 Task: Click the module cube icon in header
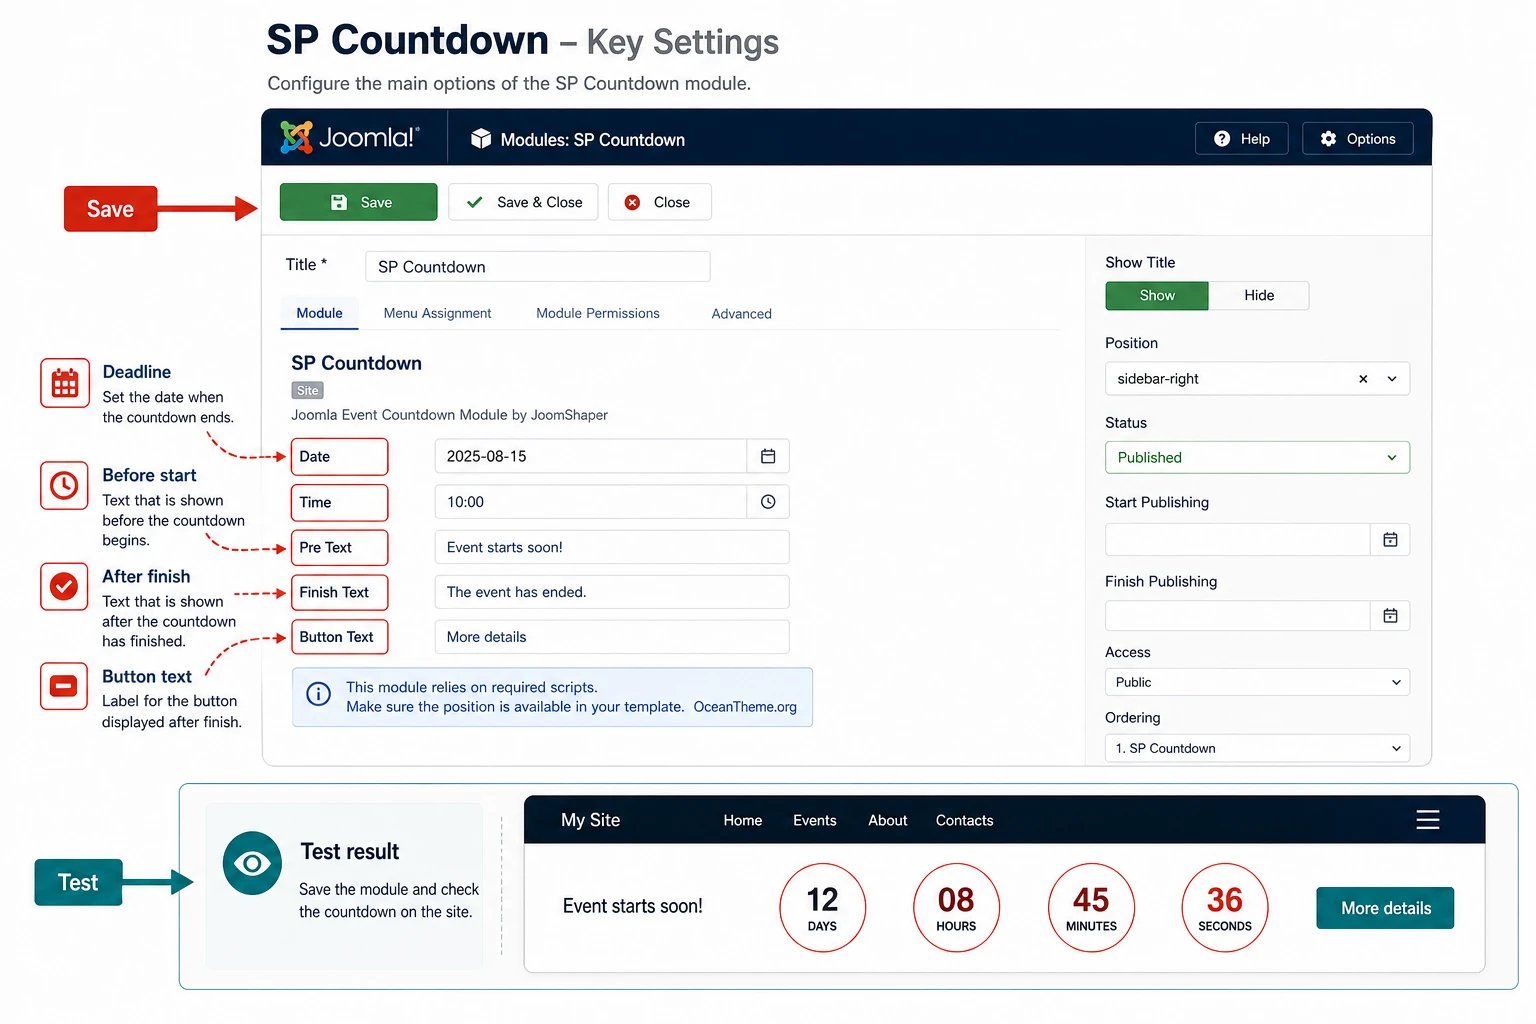point(481,139)
